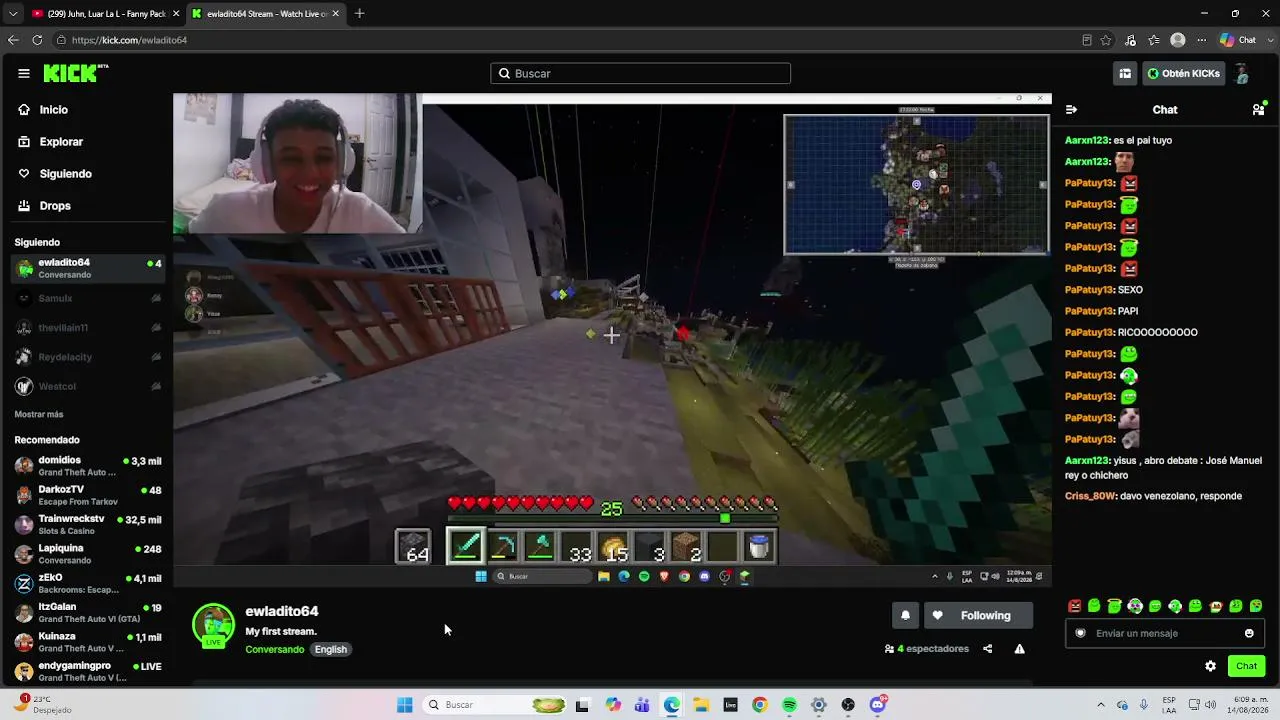Image resolution: width=1280 pixels, height=720 pixels.
Task: Open the browser tab search dropdown
Action: pyautogui.click(x=13, y=14)
